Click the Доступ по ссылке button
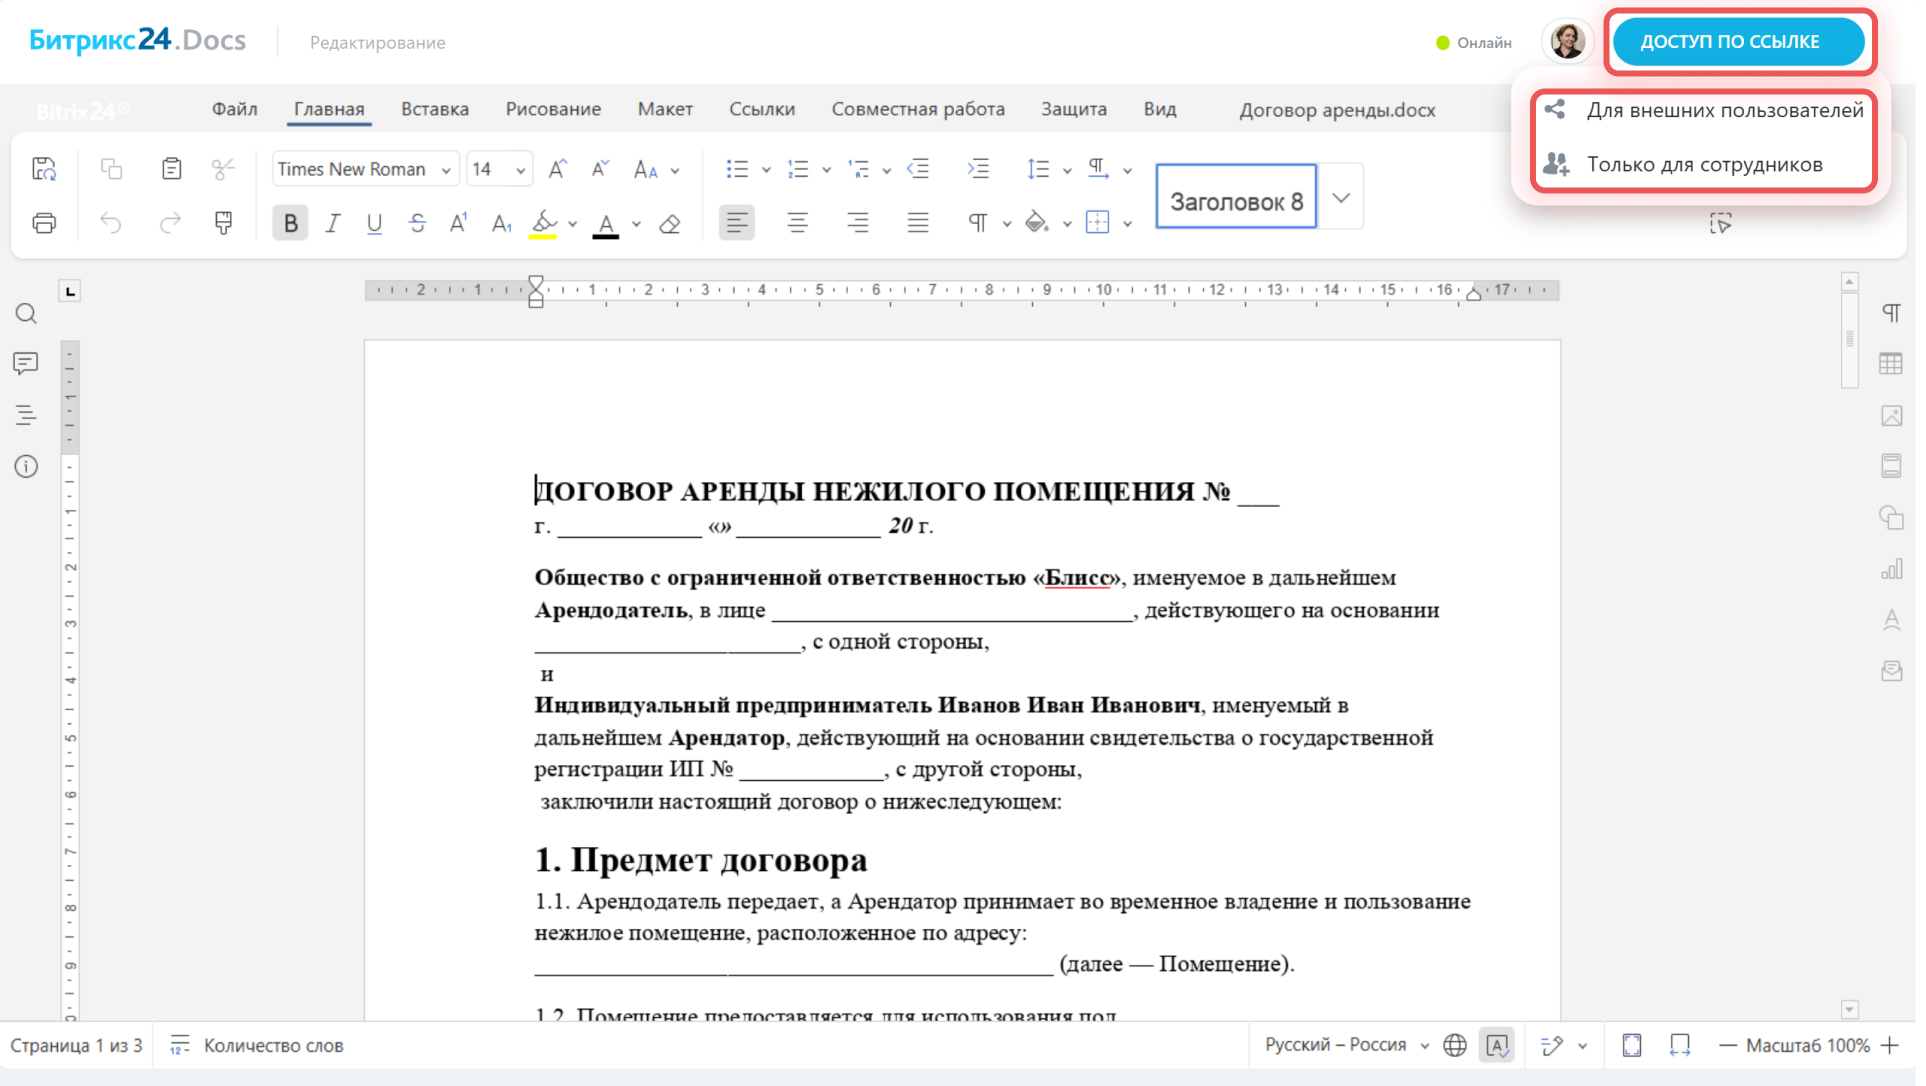Viewport: 1926px width, 1086px height. coord(1738,42)
